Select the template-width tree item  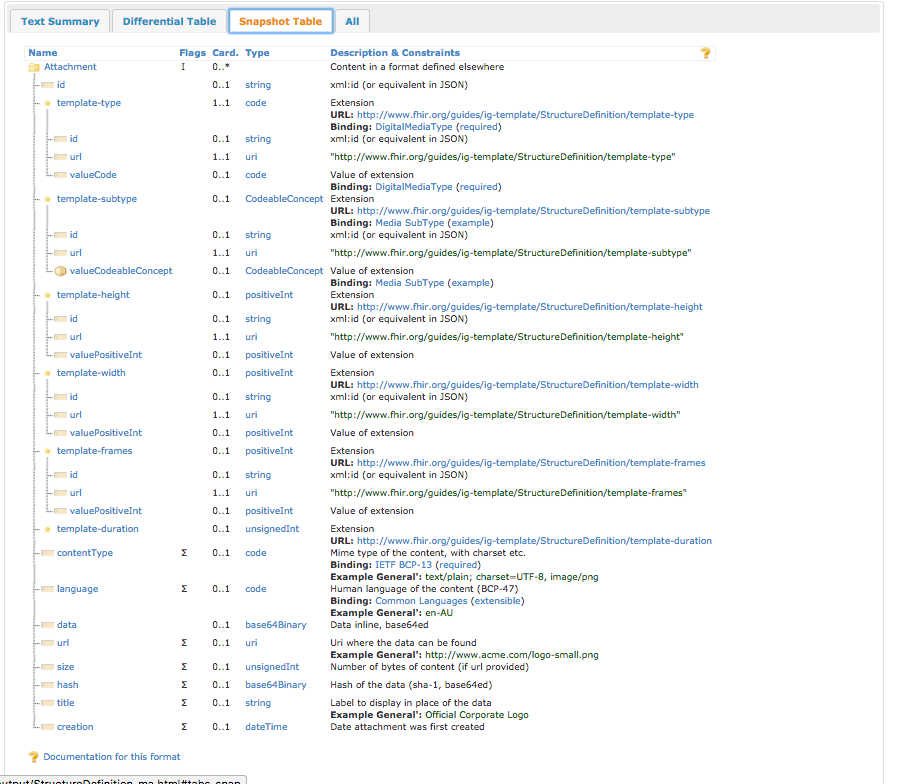pyautogui.click(x=91, y=373)
